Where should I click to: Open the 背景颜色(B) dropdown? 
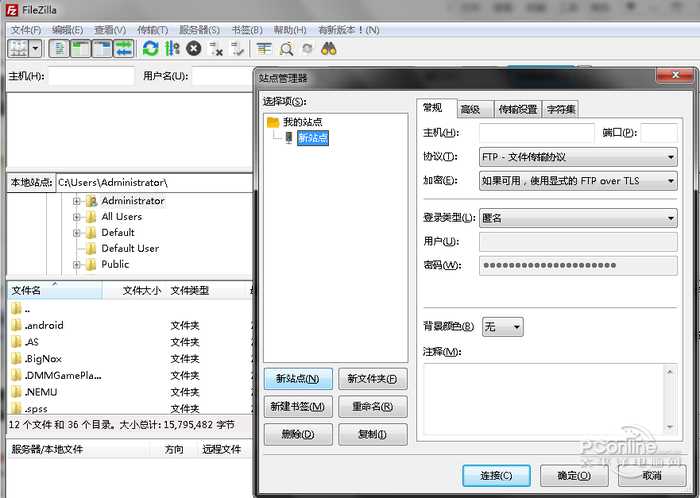(x=503, y=327)
